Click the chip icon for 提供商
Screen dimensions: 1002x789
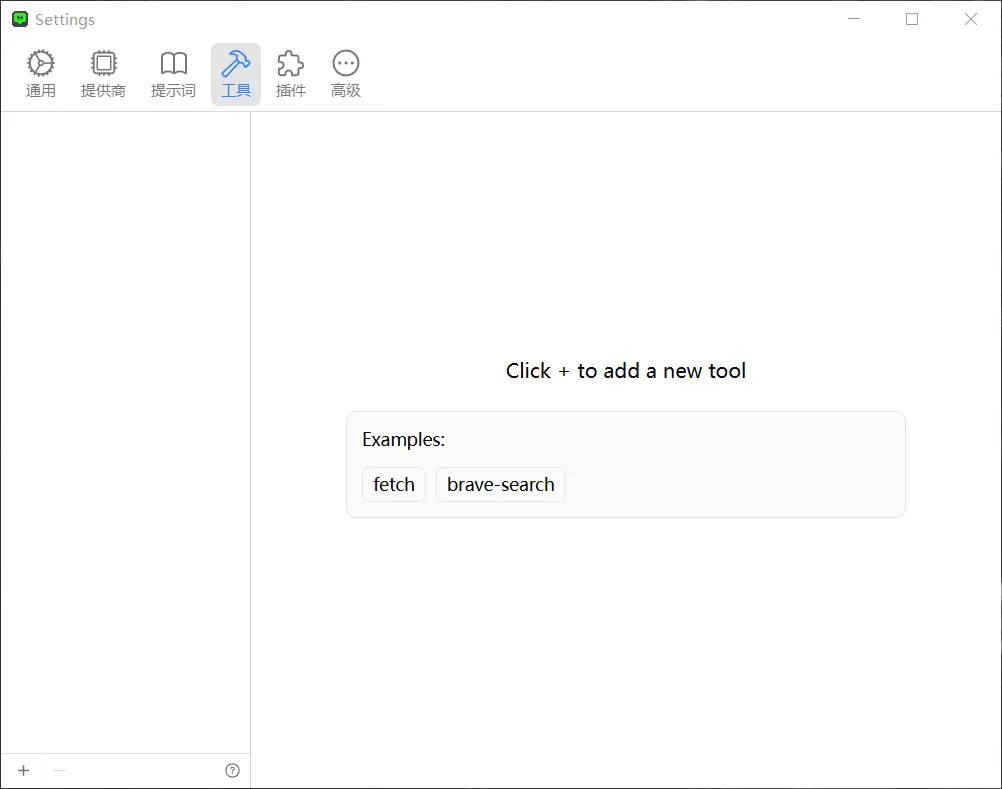pyautogui.click(x=103, y=64)
